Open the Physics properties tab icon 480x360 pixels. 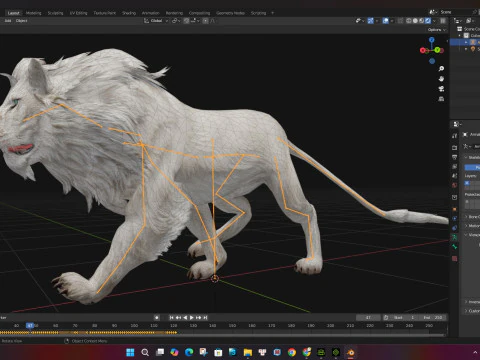point(455,219)
